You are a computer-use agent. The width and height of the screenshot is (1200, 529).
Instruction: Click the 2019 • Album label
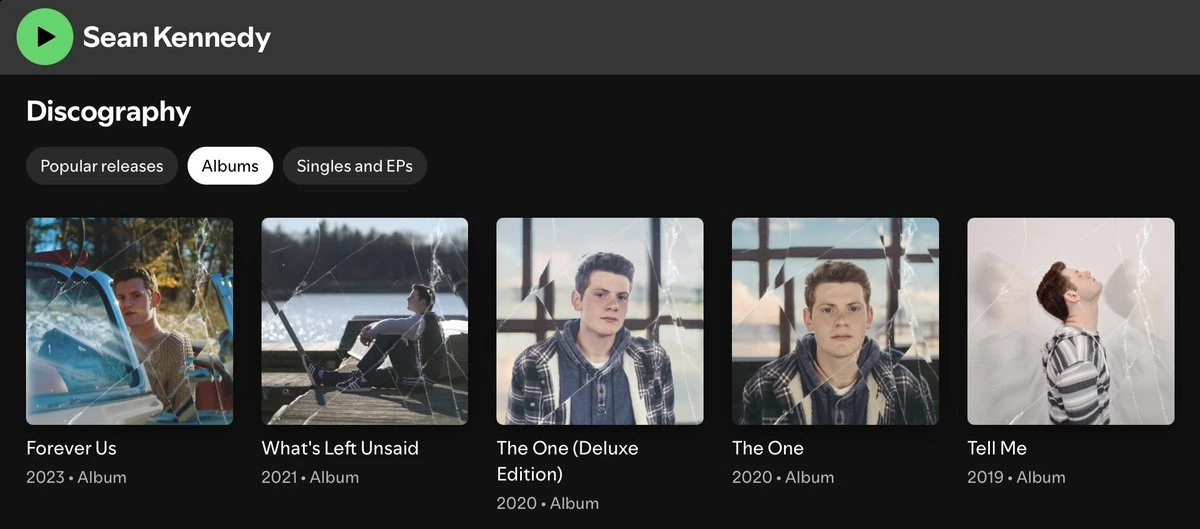(x=1017, y=477)
